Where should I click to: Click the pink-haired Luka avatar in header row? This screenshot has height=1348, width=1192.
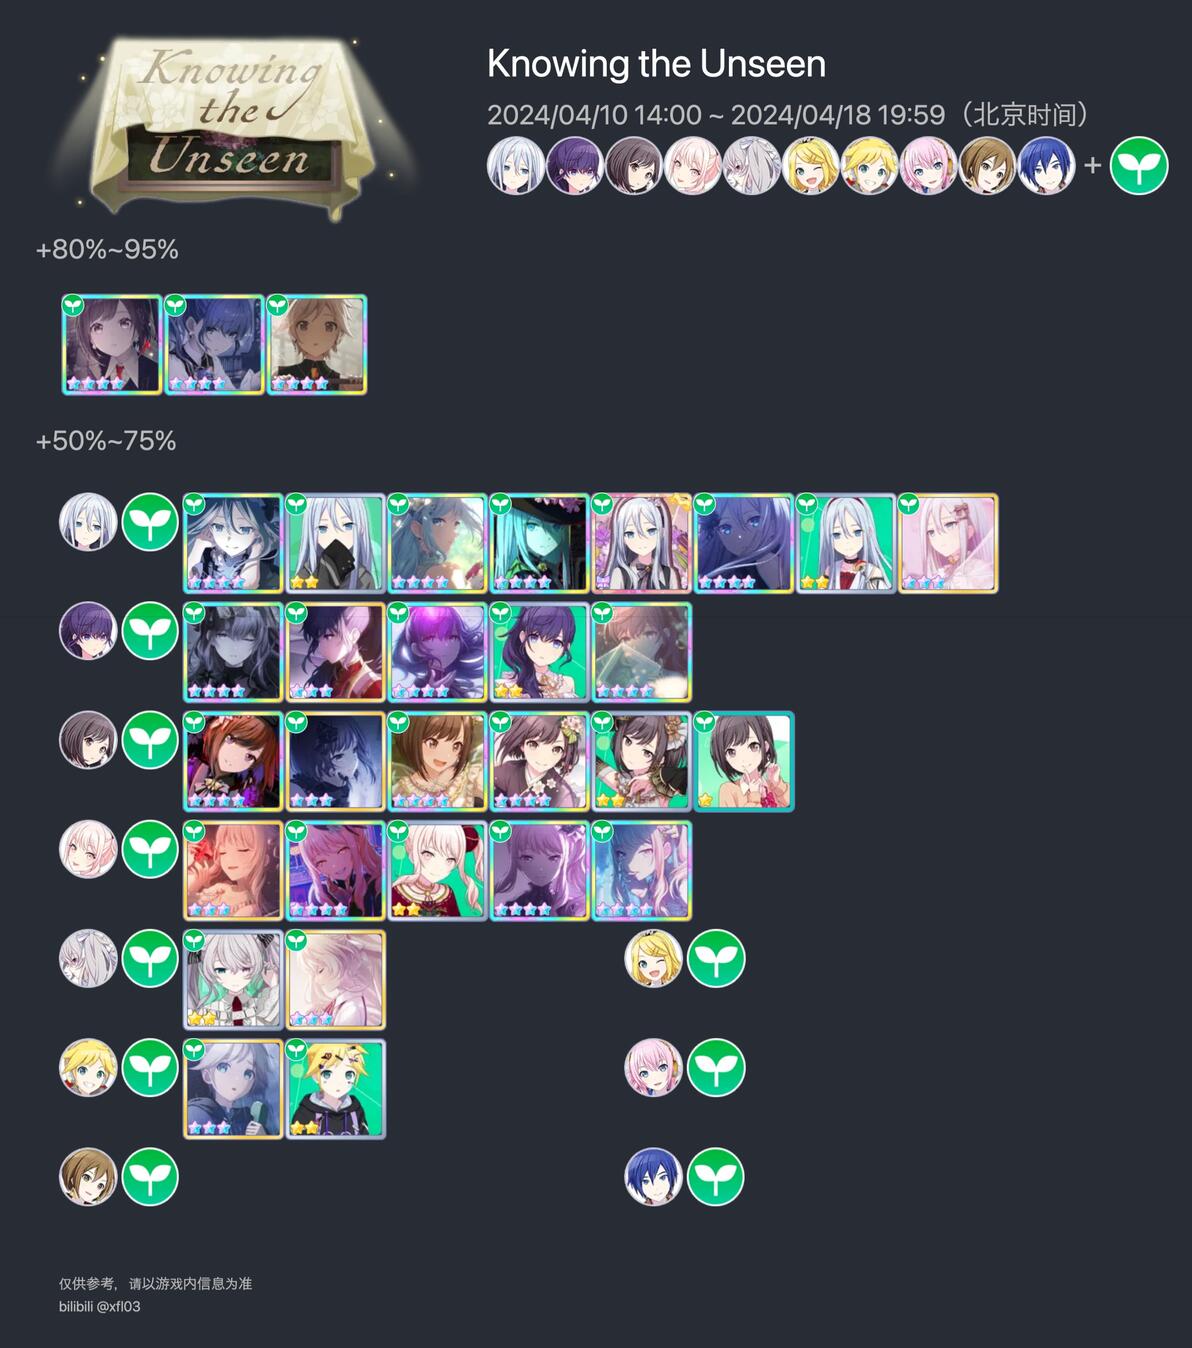pyautogui.click(x=928, y=165)
